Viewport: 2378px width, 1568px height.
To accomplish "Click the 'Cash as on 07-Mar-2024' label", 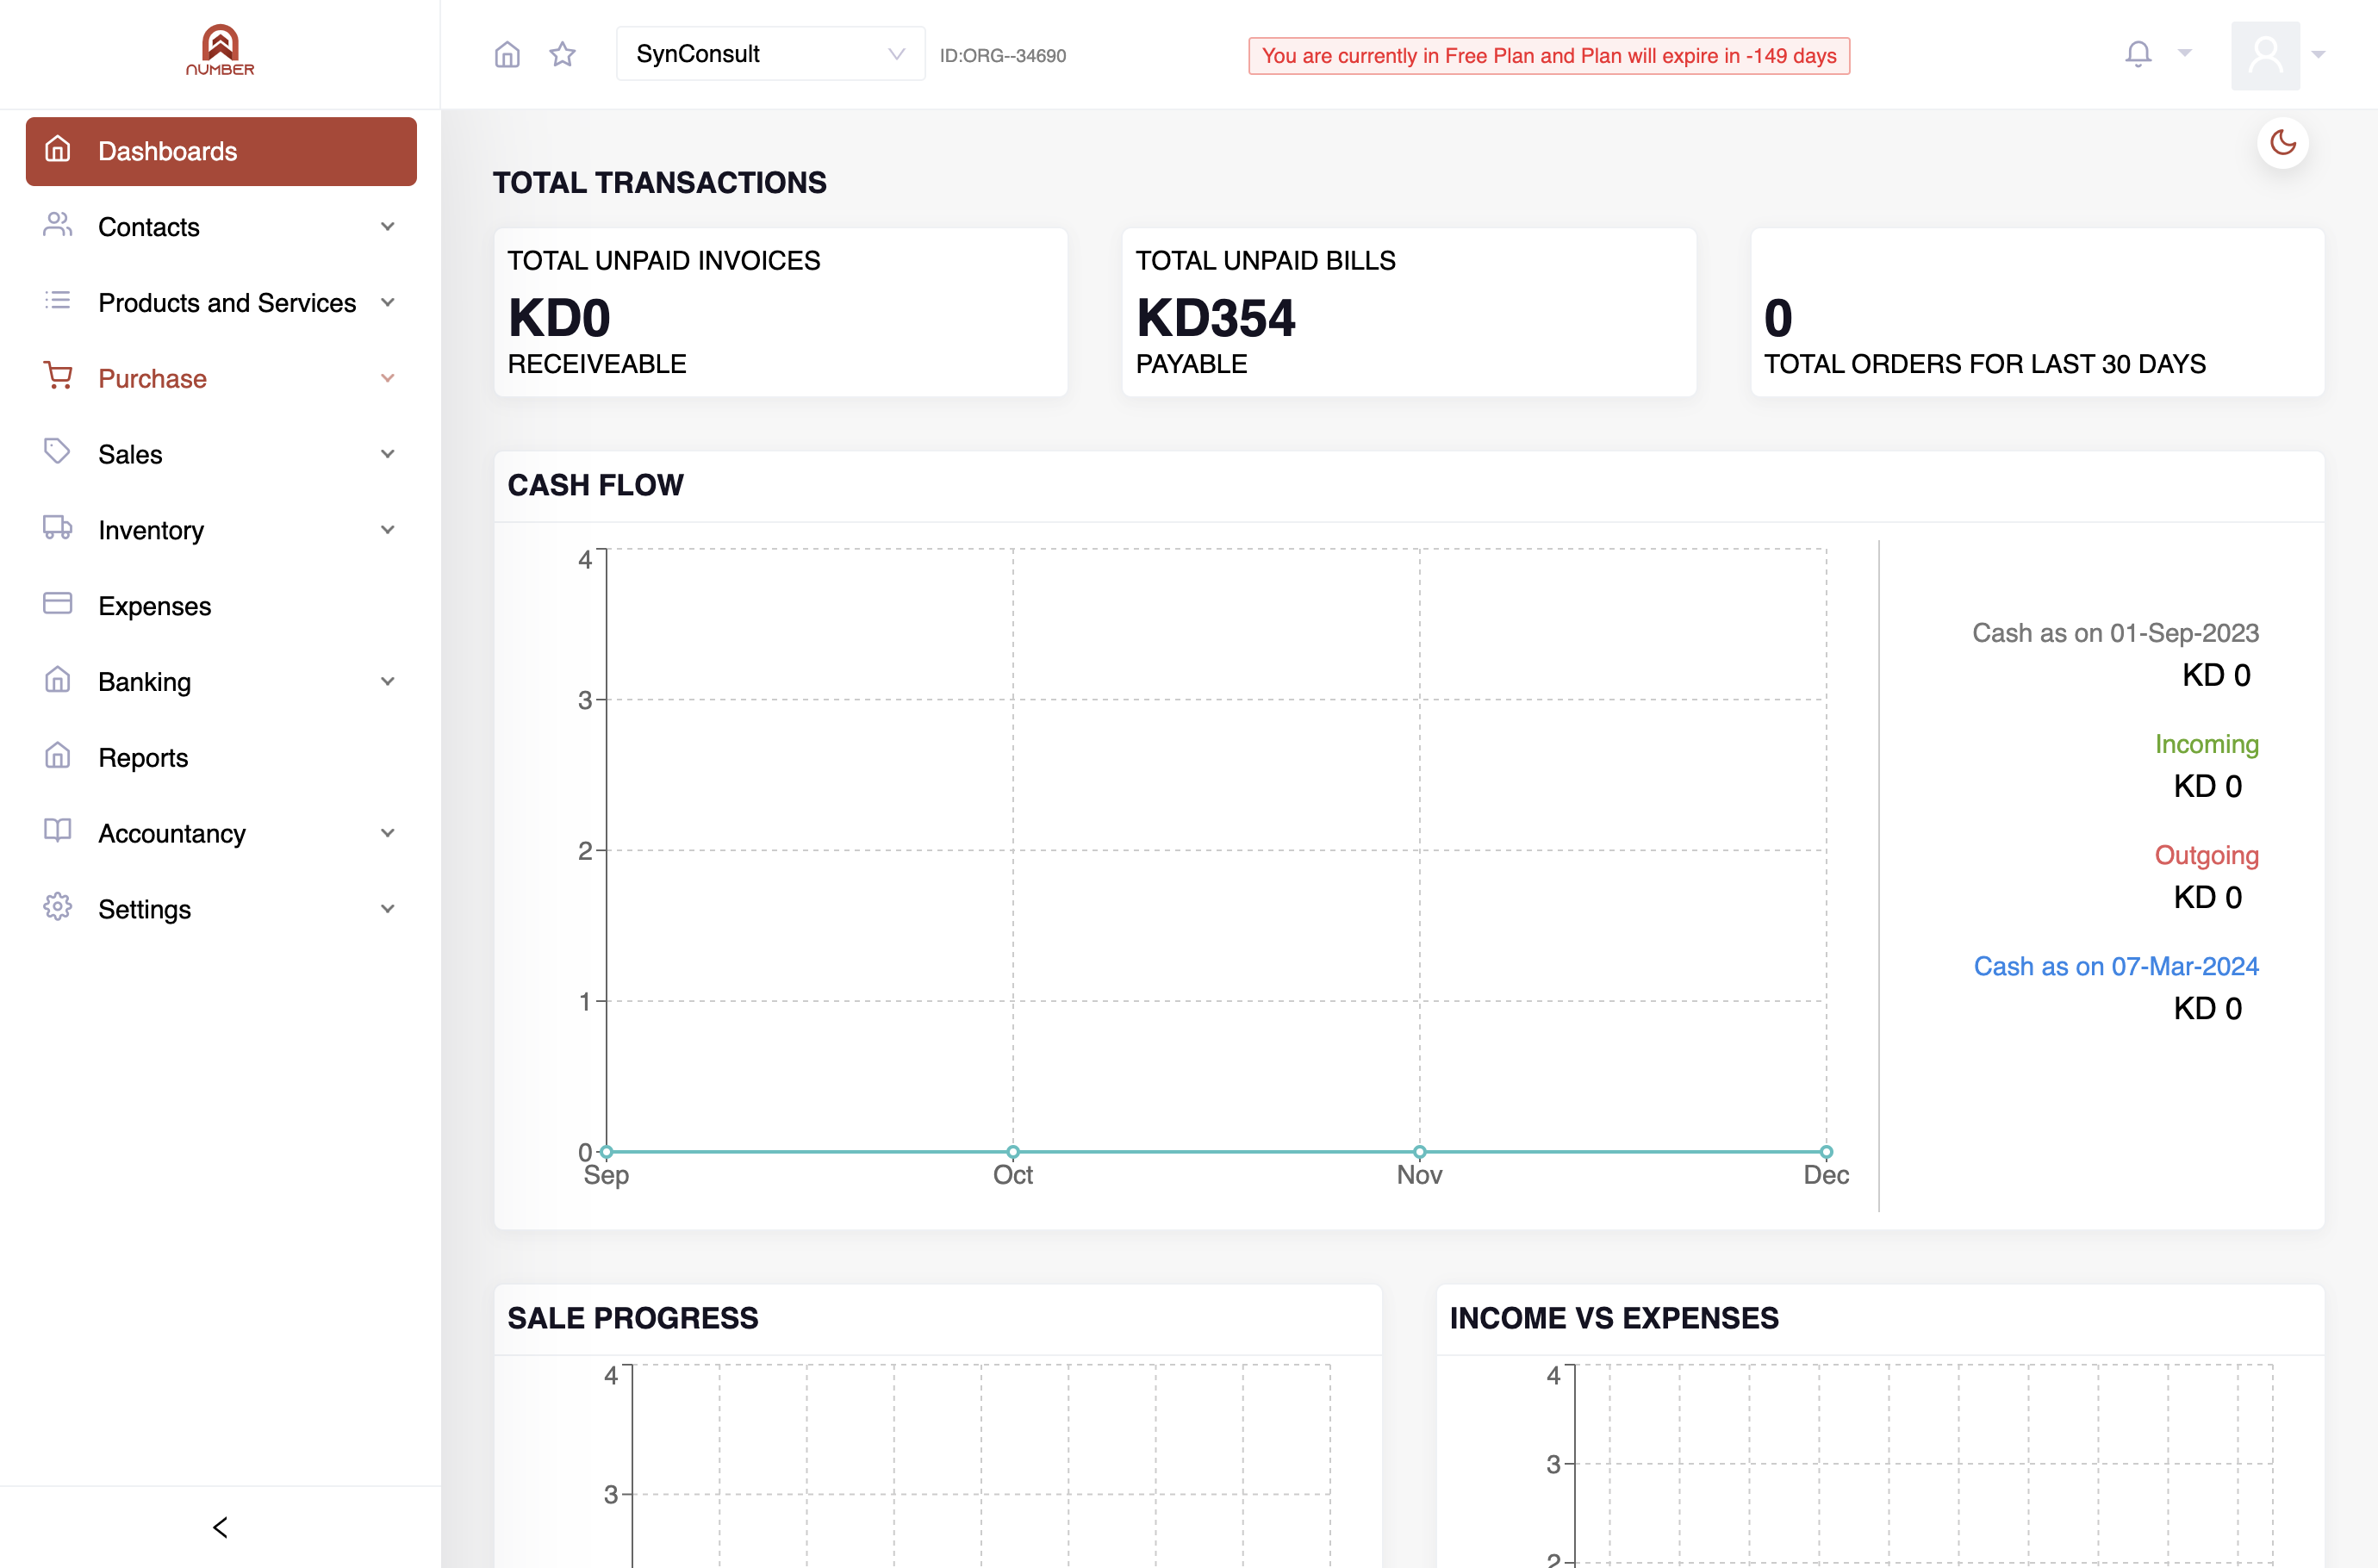I will coord(2116,966).
